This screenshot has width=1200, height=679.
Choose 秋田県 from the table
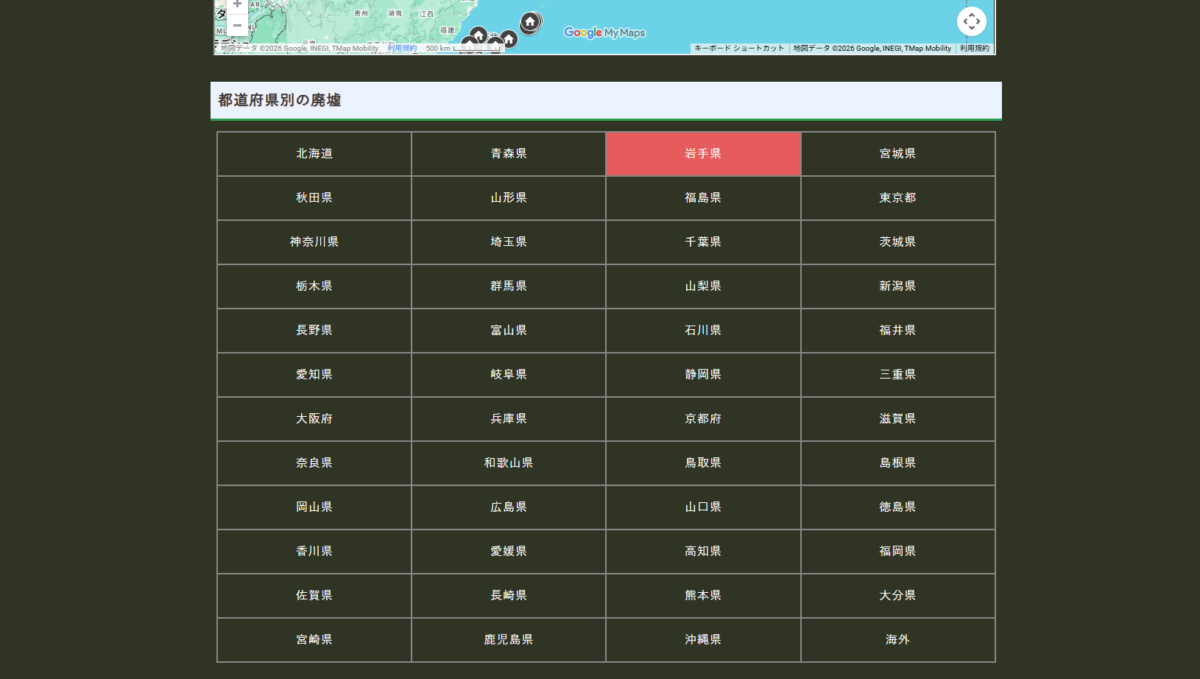tap(314, 198)
